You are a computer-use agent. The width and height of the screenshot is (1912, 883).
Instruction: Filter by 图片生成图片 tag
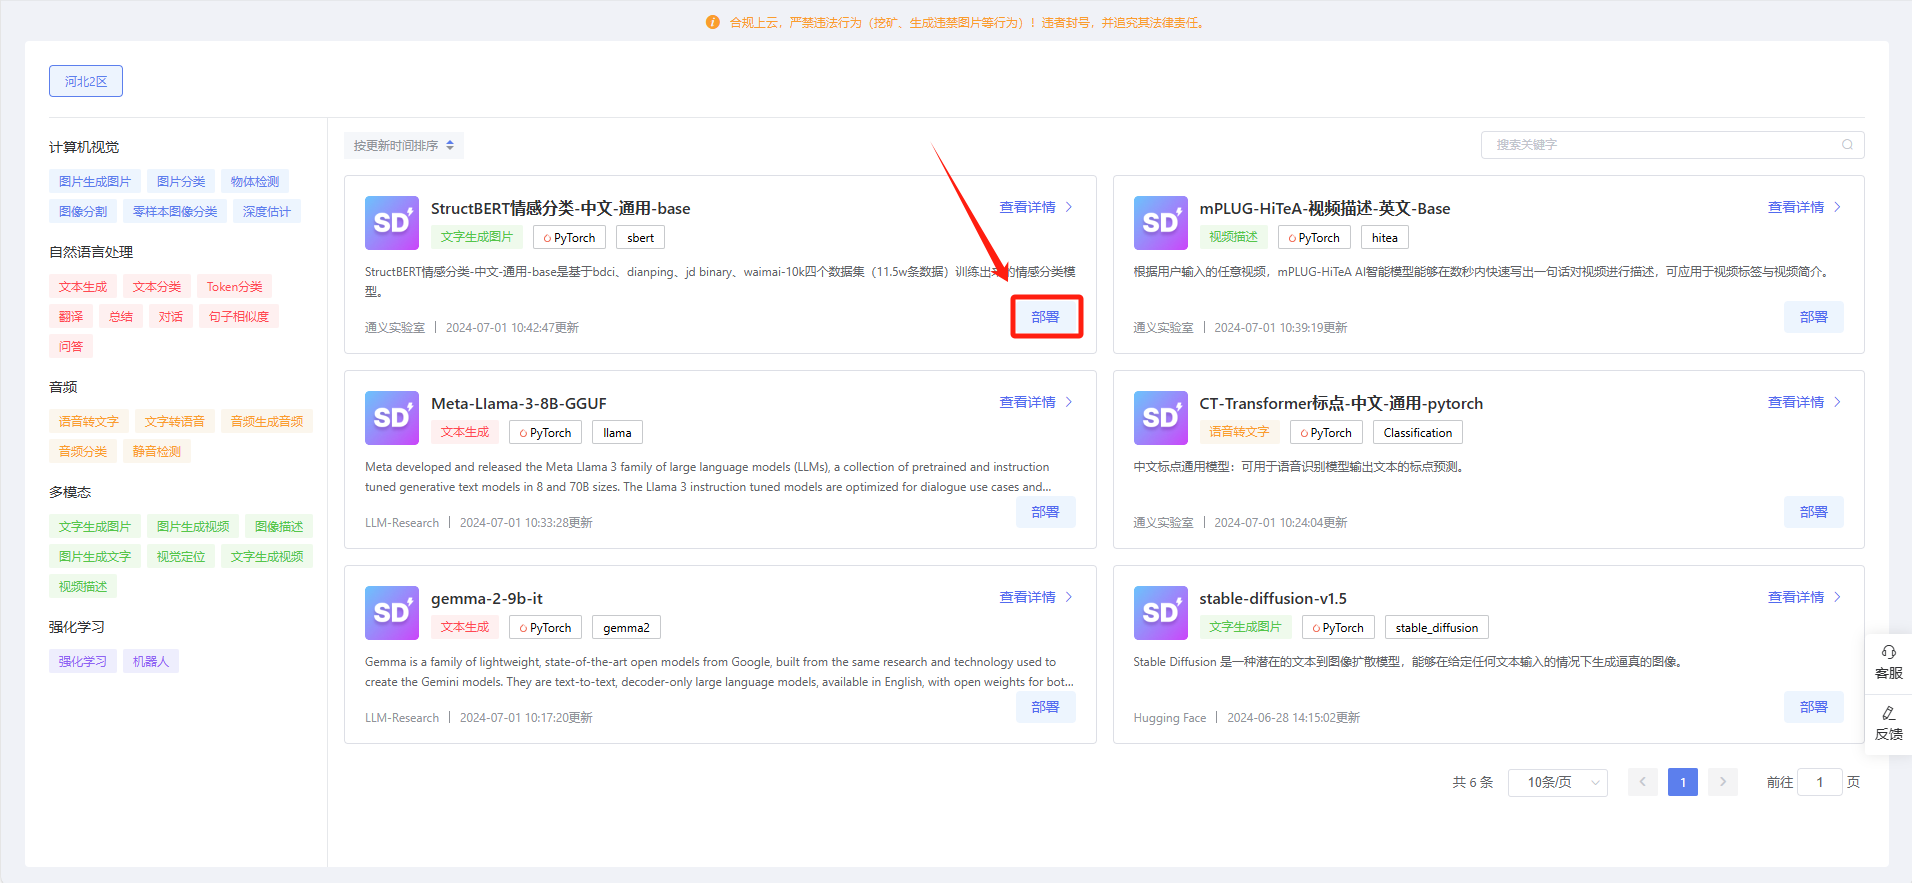[x=95, y=182]
